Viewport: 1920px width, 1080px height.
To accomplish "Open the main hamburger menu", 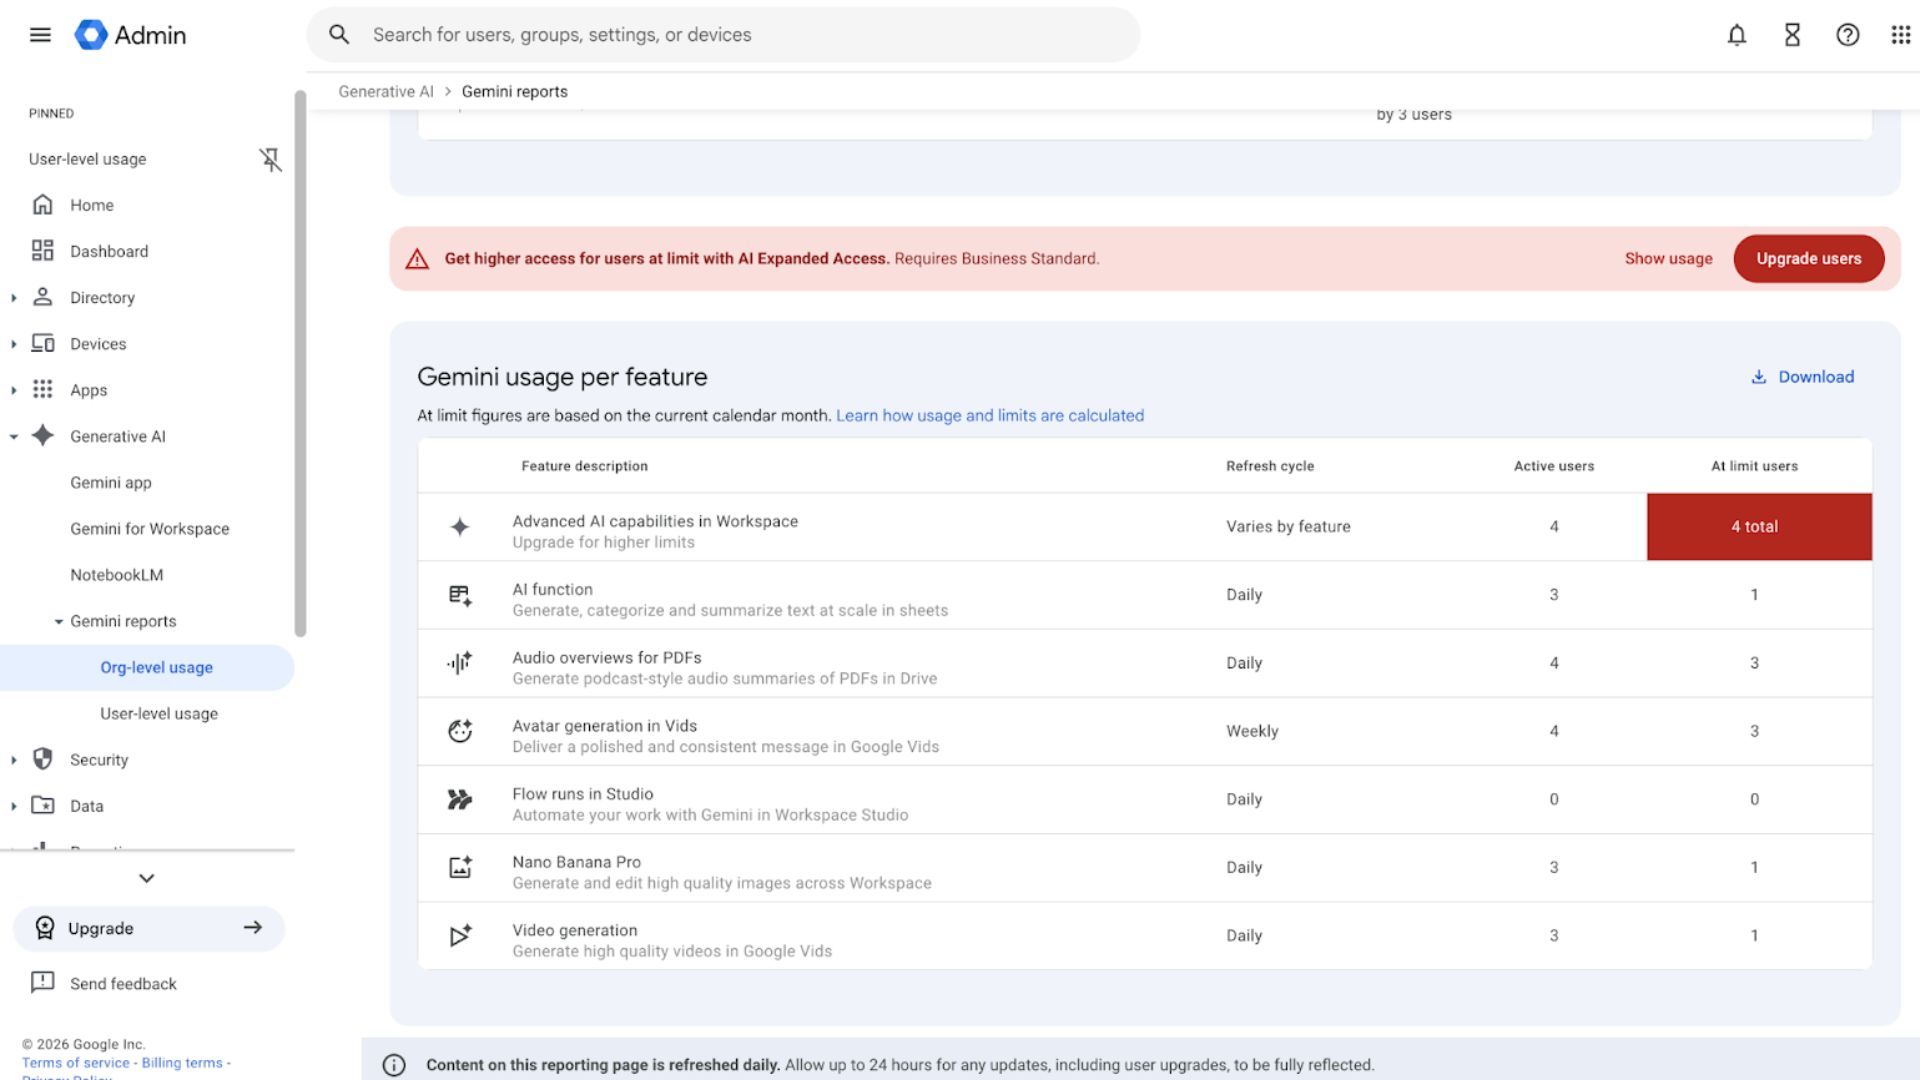I will pyautogui.click(x=40, y=35).
